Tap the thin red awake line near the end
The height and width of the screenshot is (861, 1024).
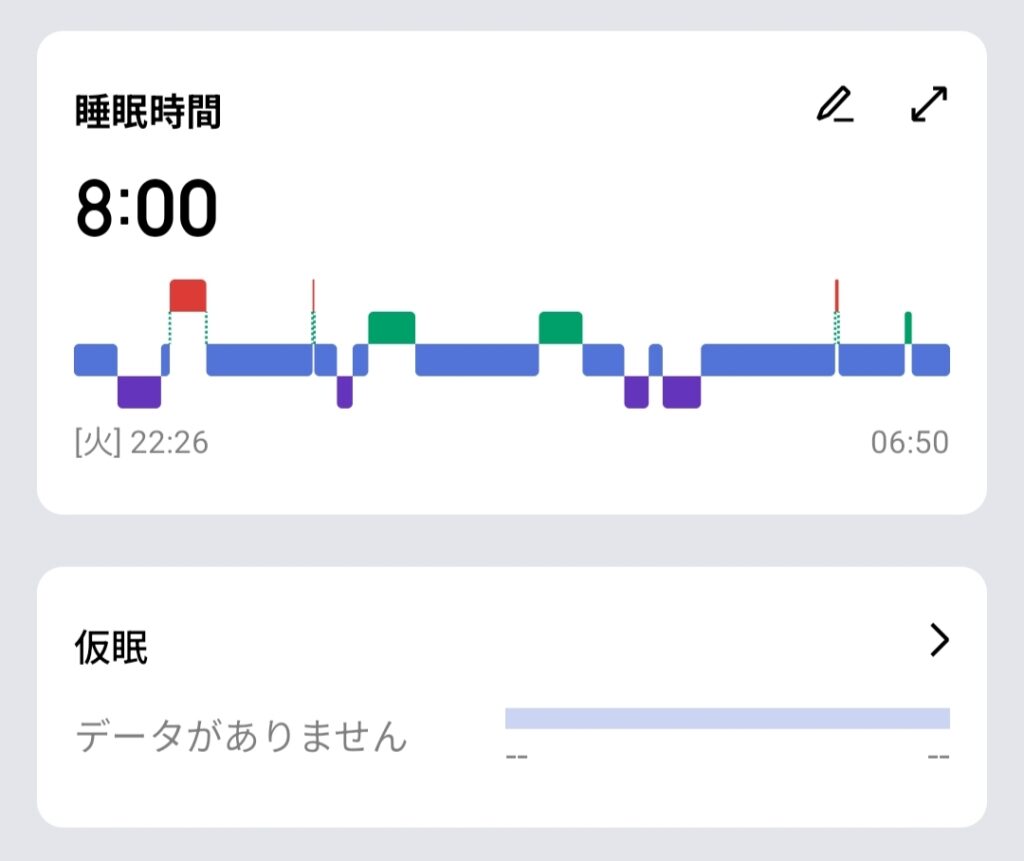tap(837, 295)
